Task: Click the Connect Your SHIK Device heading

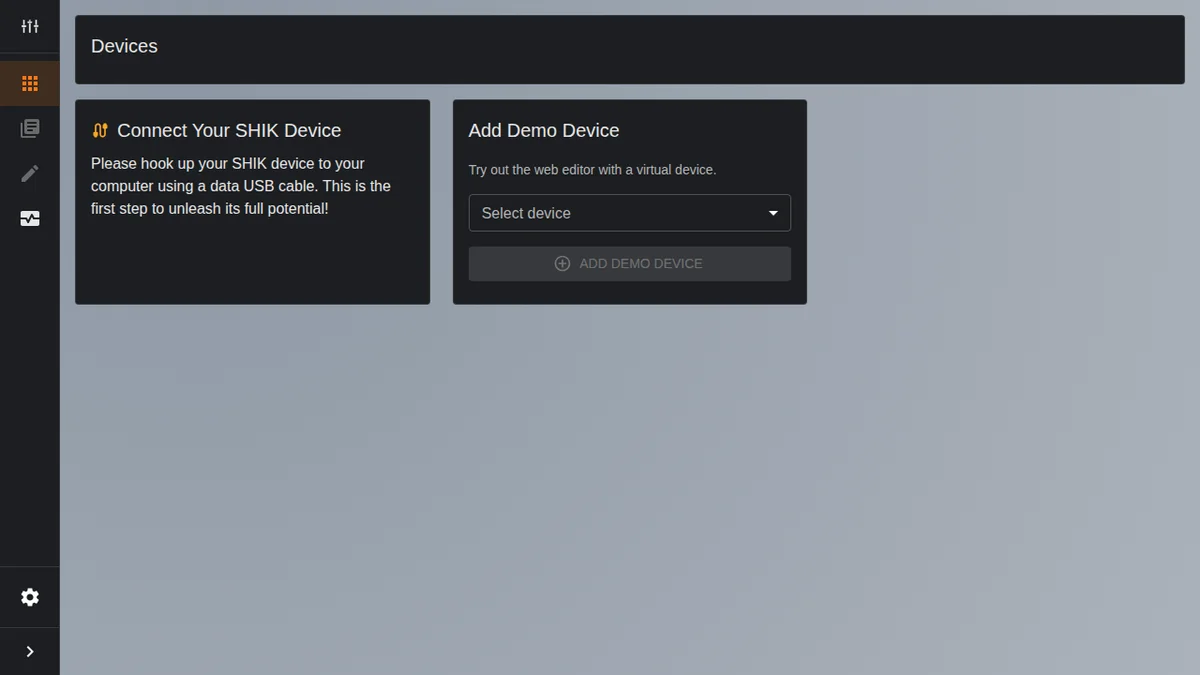Action: click(x=229, y=131)
